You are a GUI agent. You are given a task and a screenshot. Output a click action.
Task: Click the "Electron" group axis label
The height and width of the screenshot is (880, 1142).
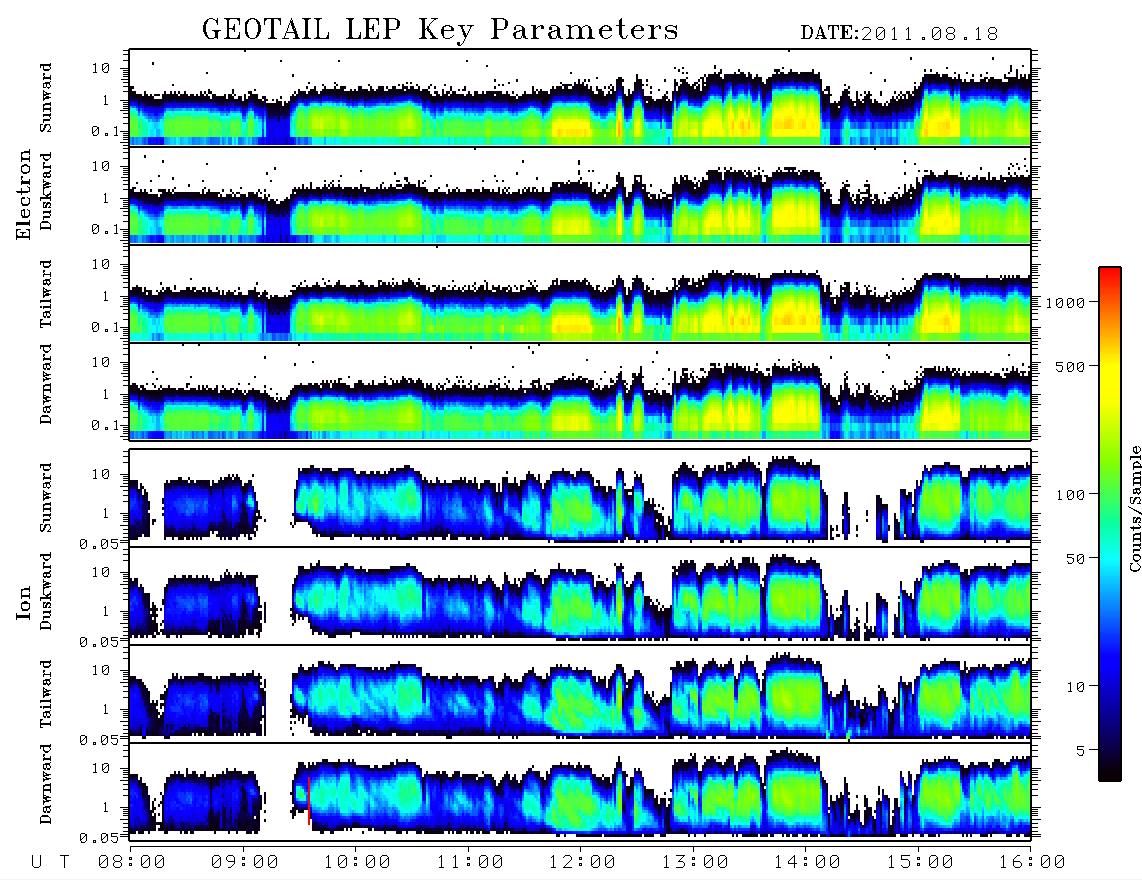click(x=24, y=195)
